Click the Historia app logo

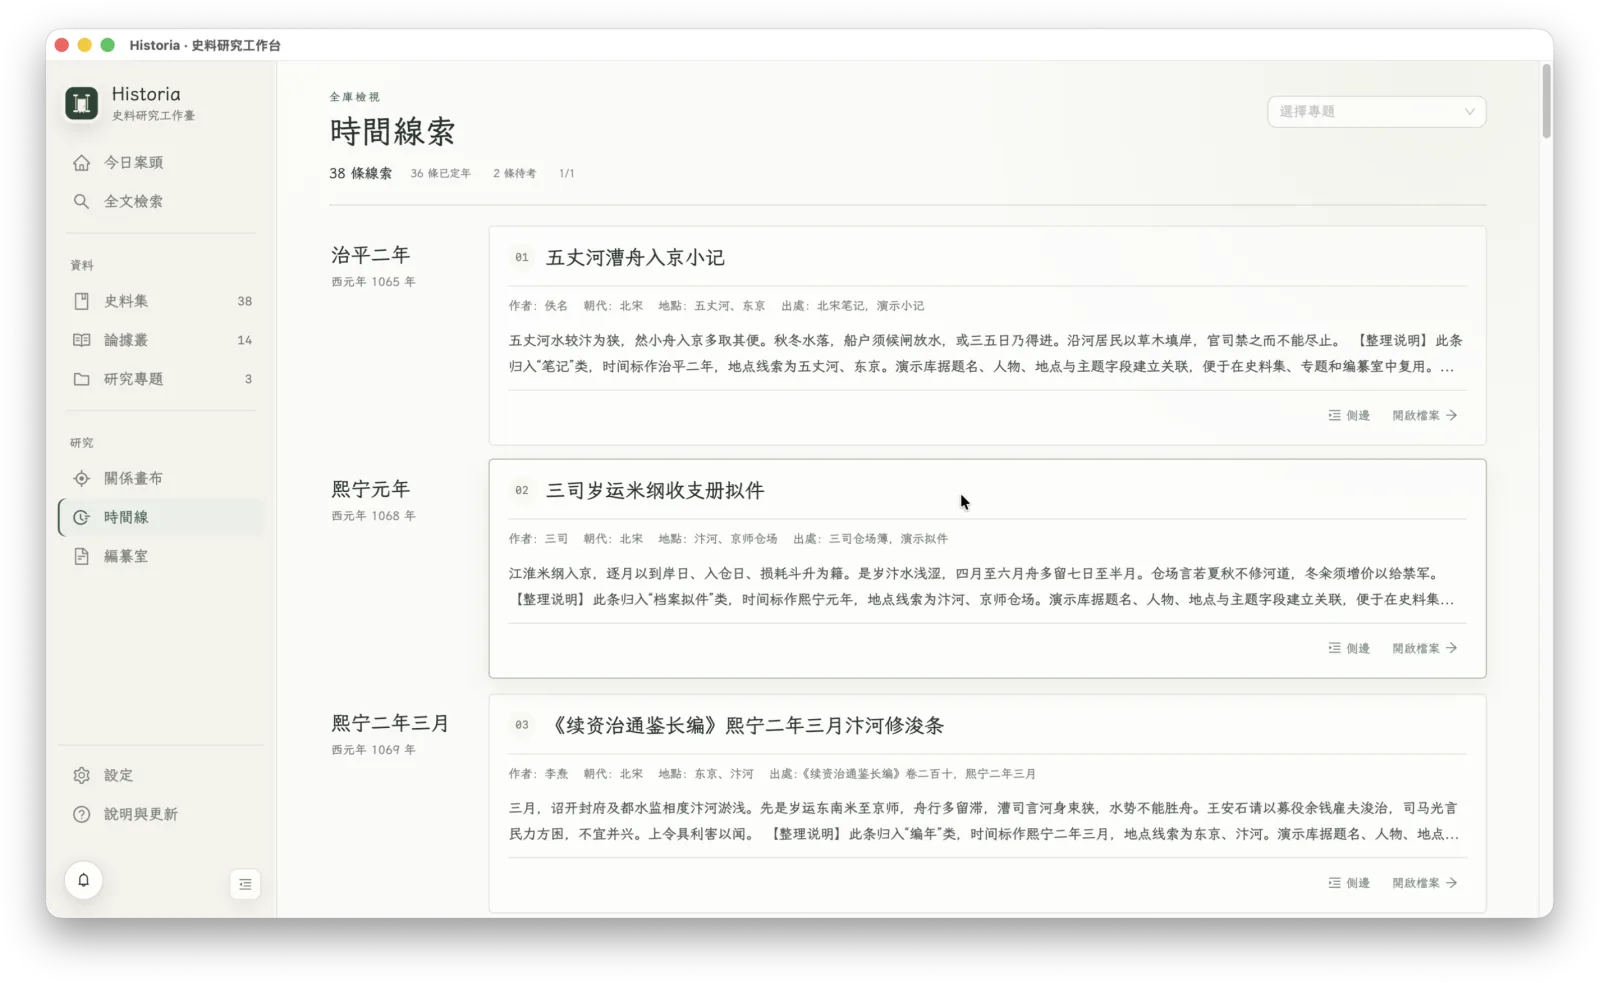tap(82, 103)
